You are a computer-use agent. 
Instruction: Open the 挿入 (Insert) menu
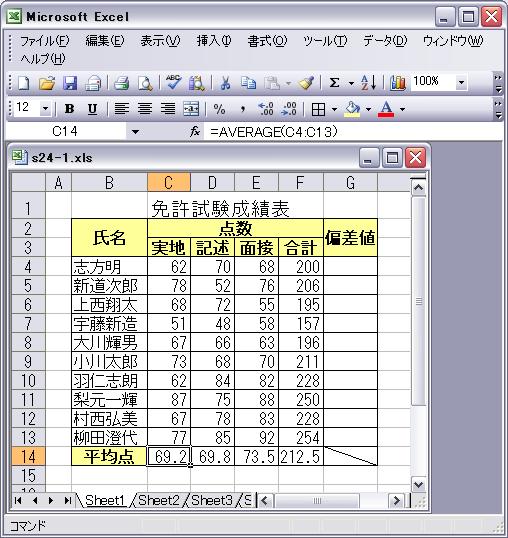(x=214, y=41)
